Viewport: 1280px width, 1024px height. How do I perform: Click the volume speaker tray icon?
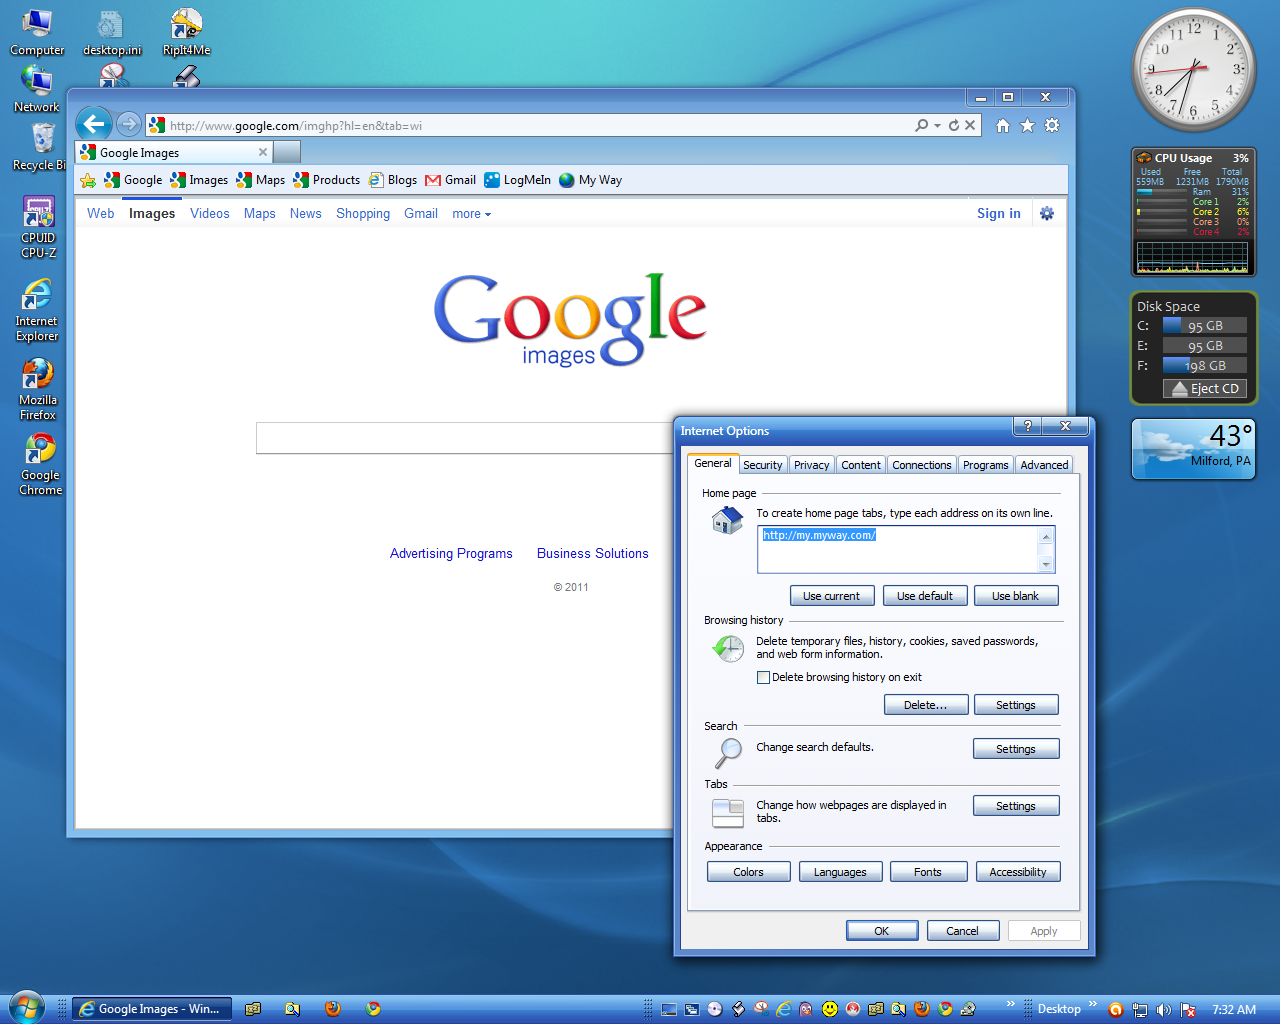click(1163, 1010)
